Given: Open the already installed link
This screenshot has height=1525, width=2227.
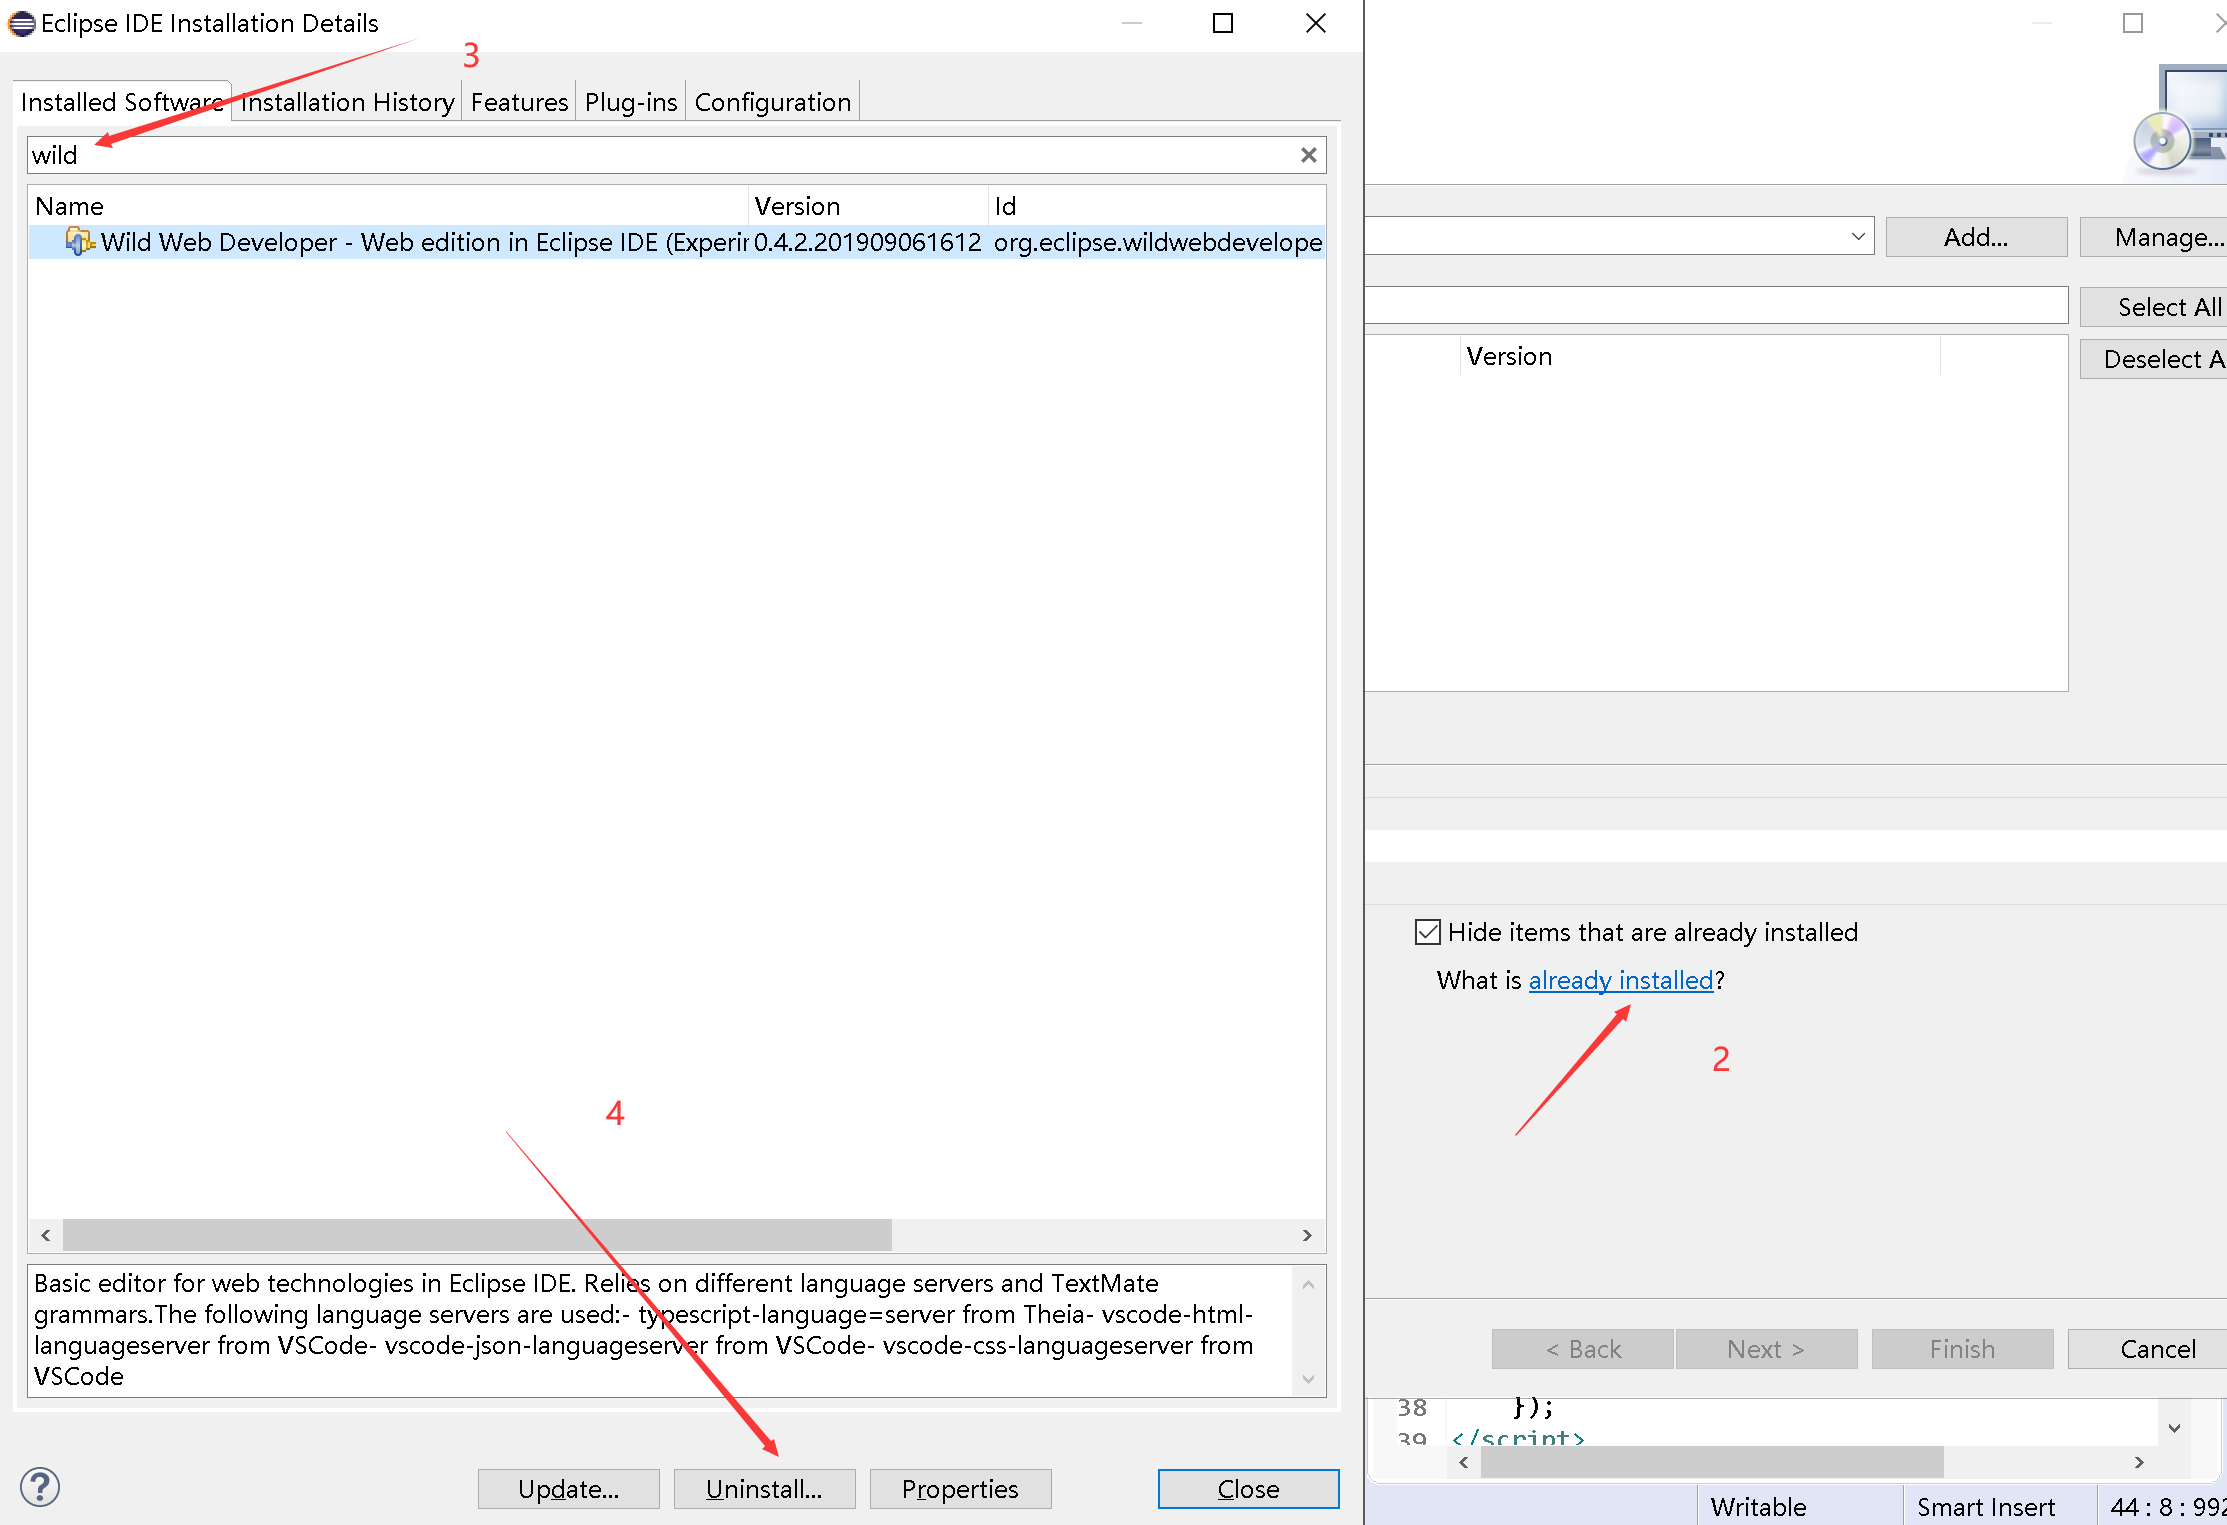Looking at the screenshot, I should click(1620, 980).
